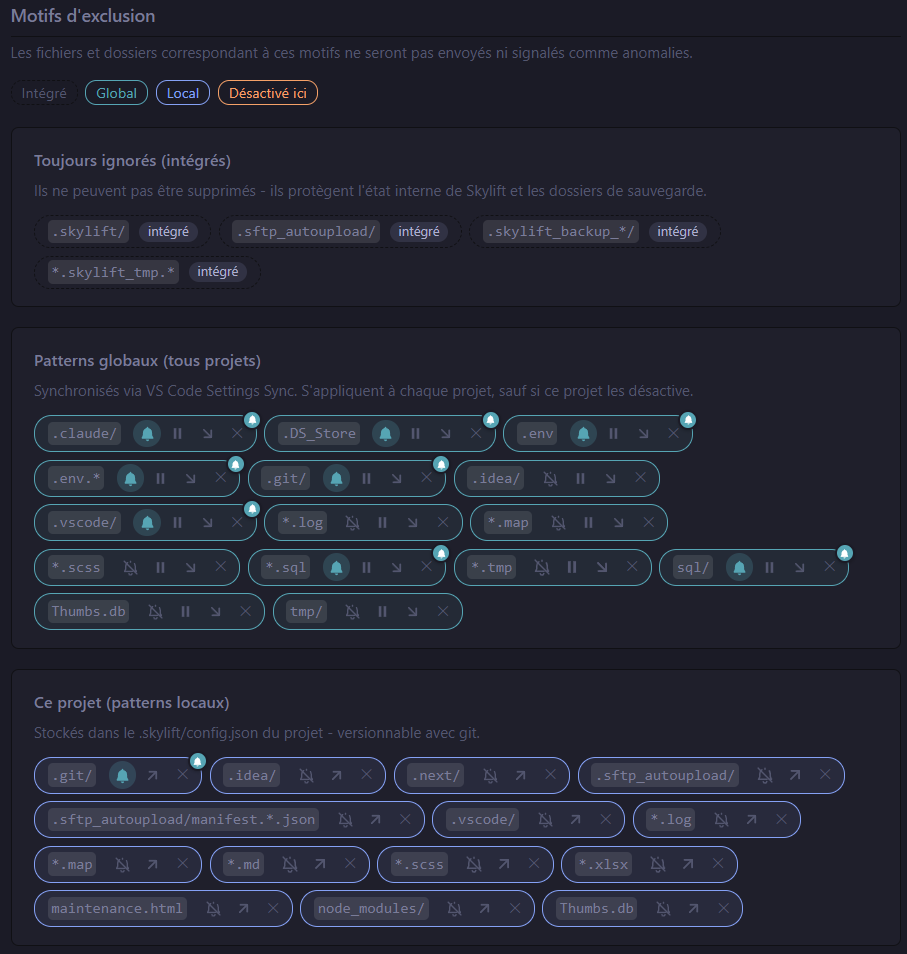Delete the .DS_Store global pattern

tap(476, 434)
